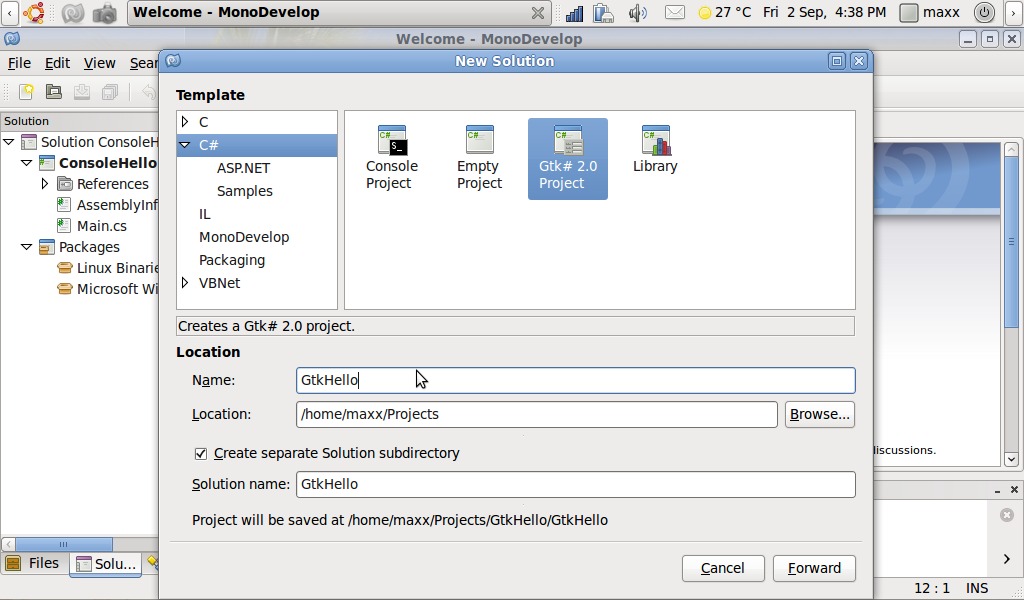1024x600 pixels.
Task: Select the IL template category
Action: pos(204,214)
